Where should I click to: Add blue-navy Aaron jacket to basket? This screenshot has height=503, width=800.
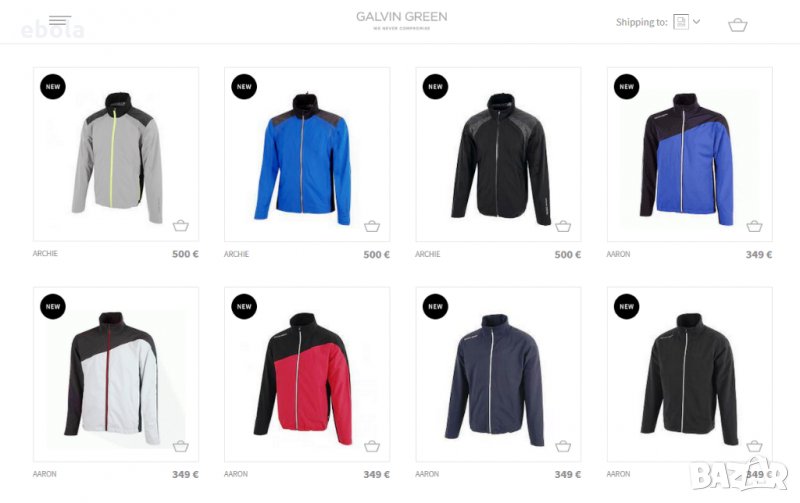coord(755,226)
